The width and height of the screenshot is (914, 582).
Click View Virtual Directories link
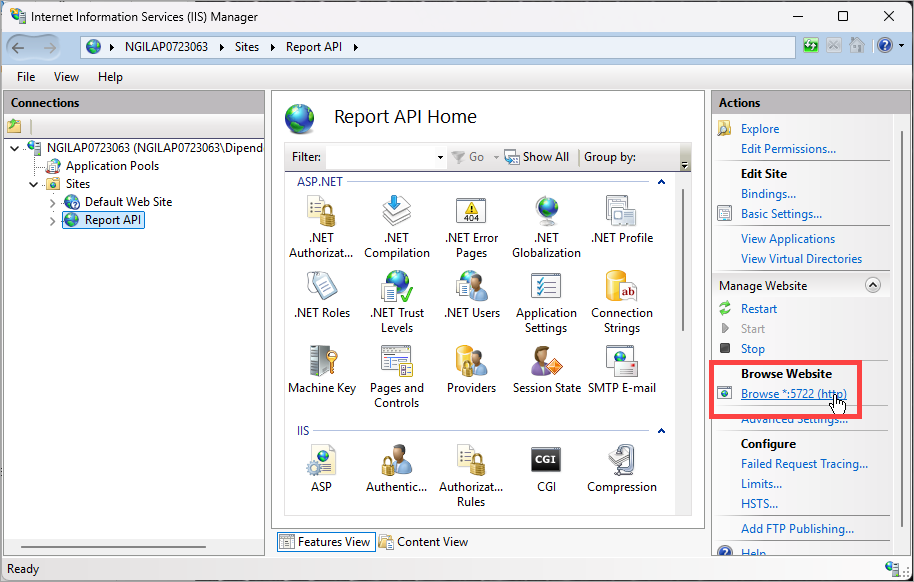tap(801, 258)
